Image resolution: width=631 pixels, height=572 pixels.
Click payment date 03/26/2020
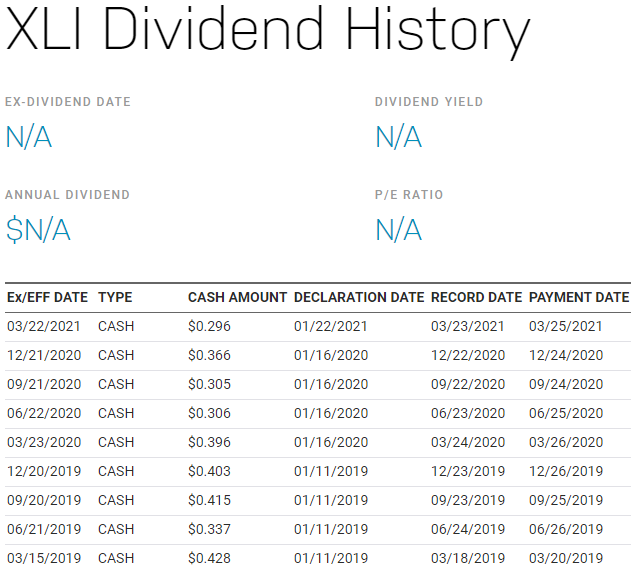566,442
